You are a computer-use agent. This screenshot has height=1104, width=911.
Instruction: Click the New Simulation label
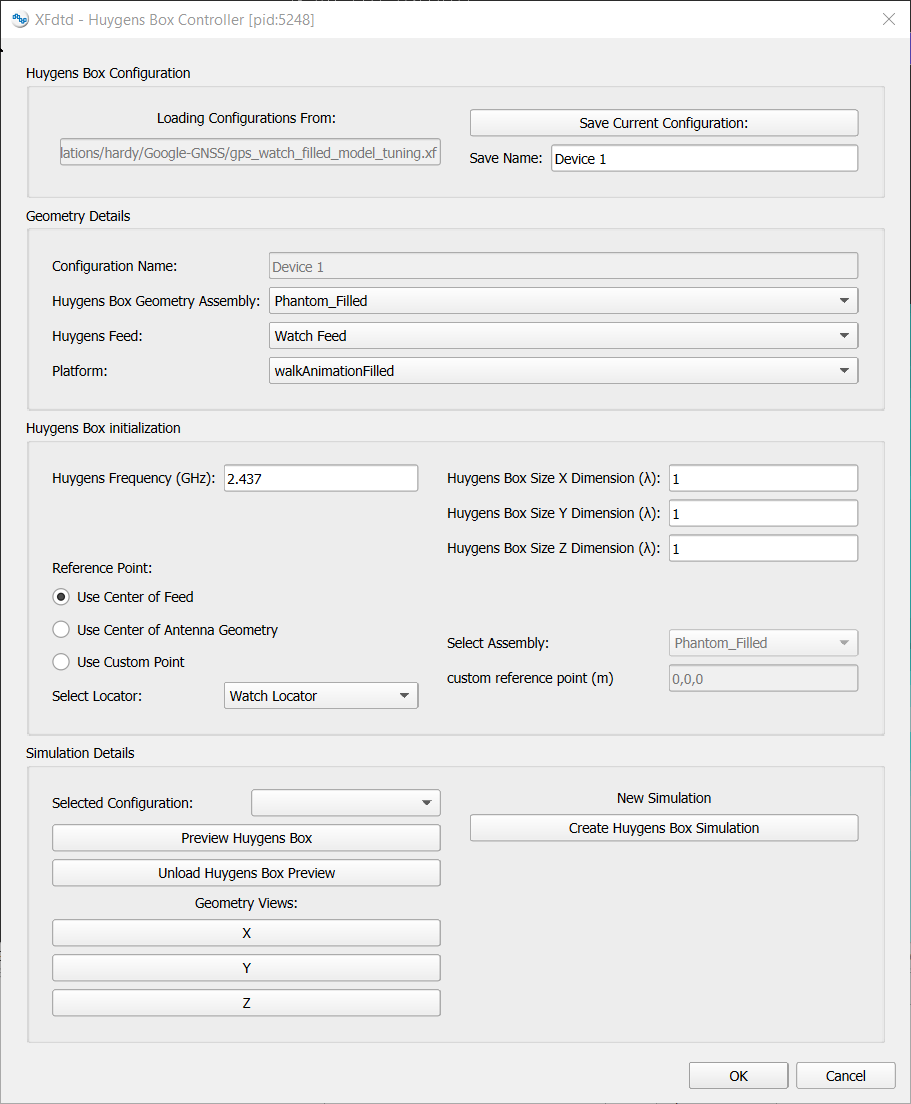click(x=664, y=798)
